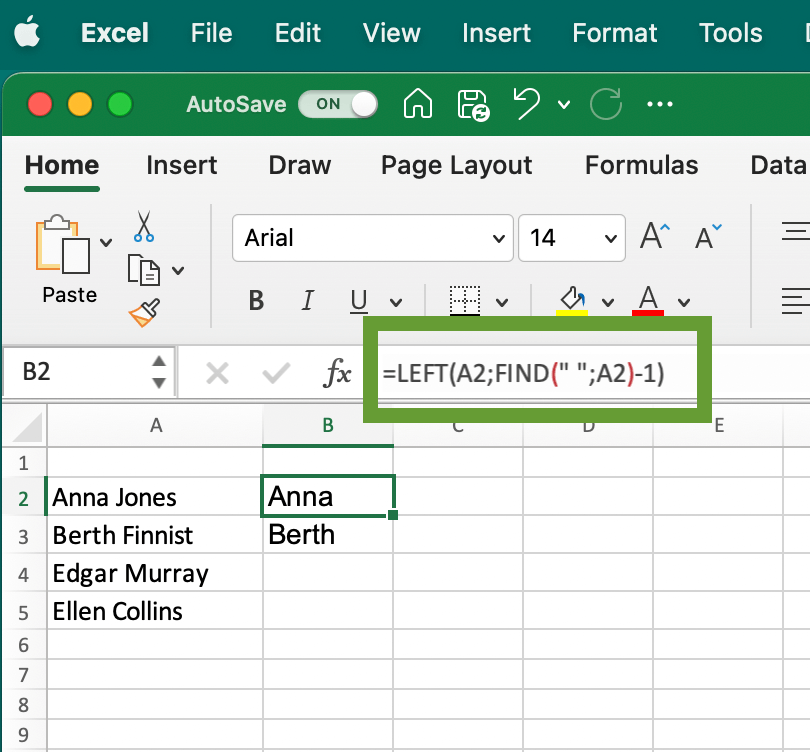The height and width of the screenshot is (752, 810).
Task: Open the Format menu
Action: pos(615,33)
